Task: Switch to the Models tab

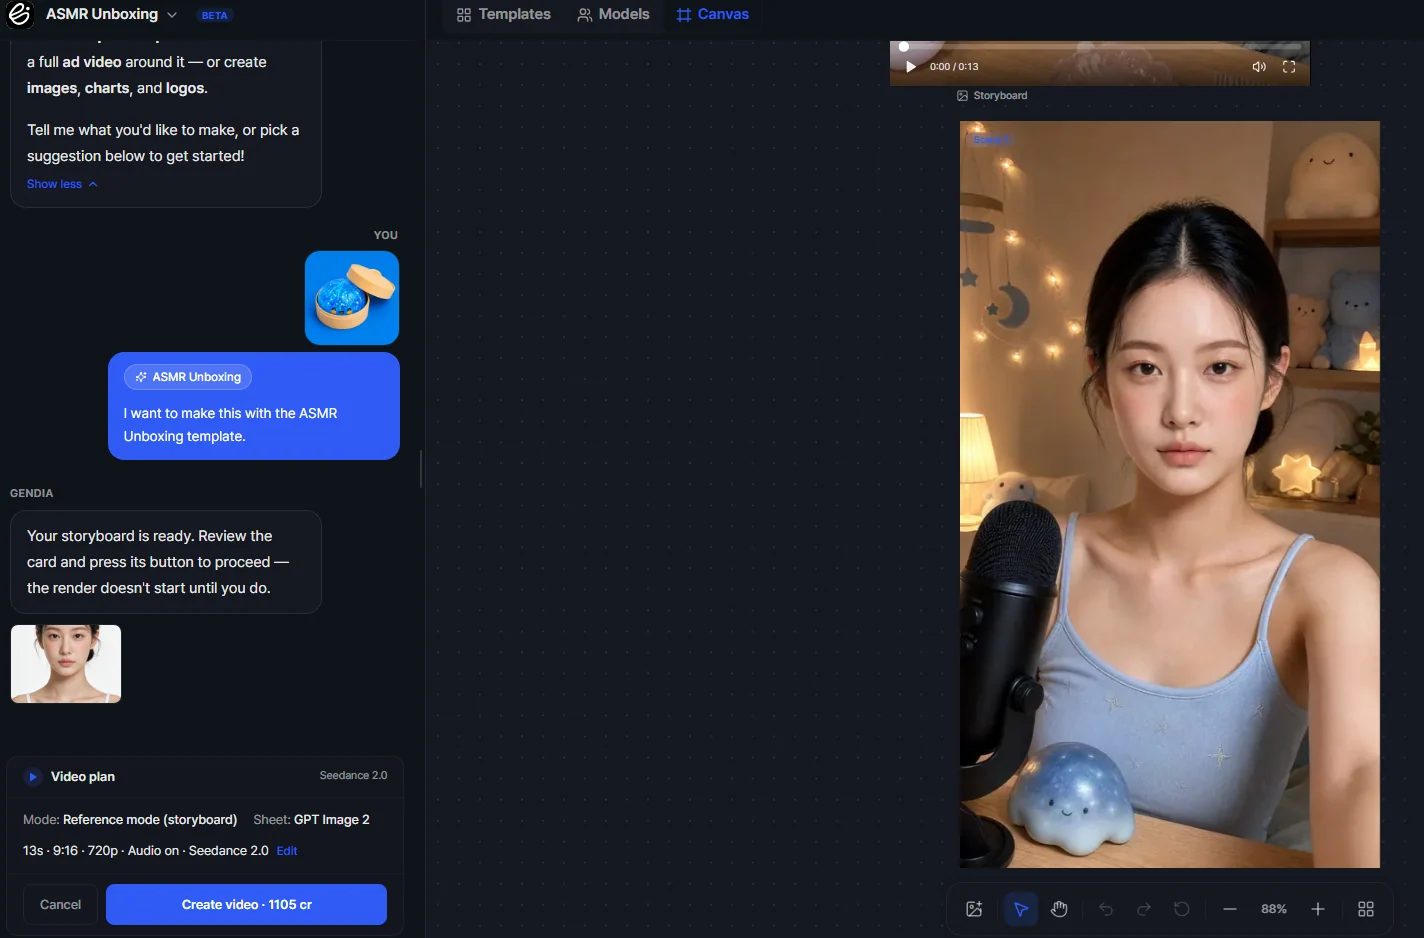Action: [613, 14]
